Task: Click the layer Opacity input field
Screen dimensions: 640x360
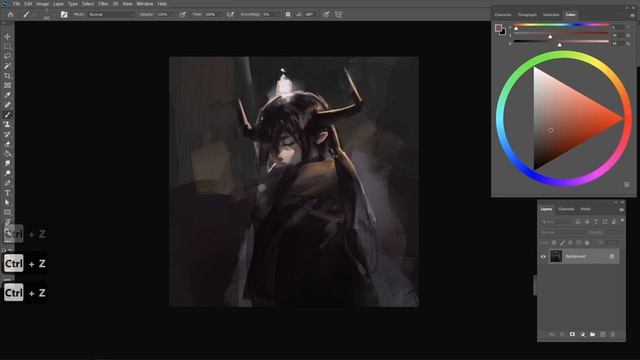Action: coord(611,232)
